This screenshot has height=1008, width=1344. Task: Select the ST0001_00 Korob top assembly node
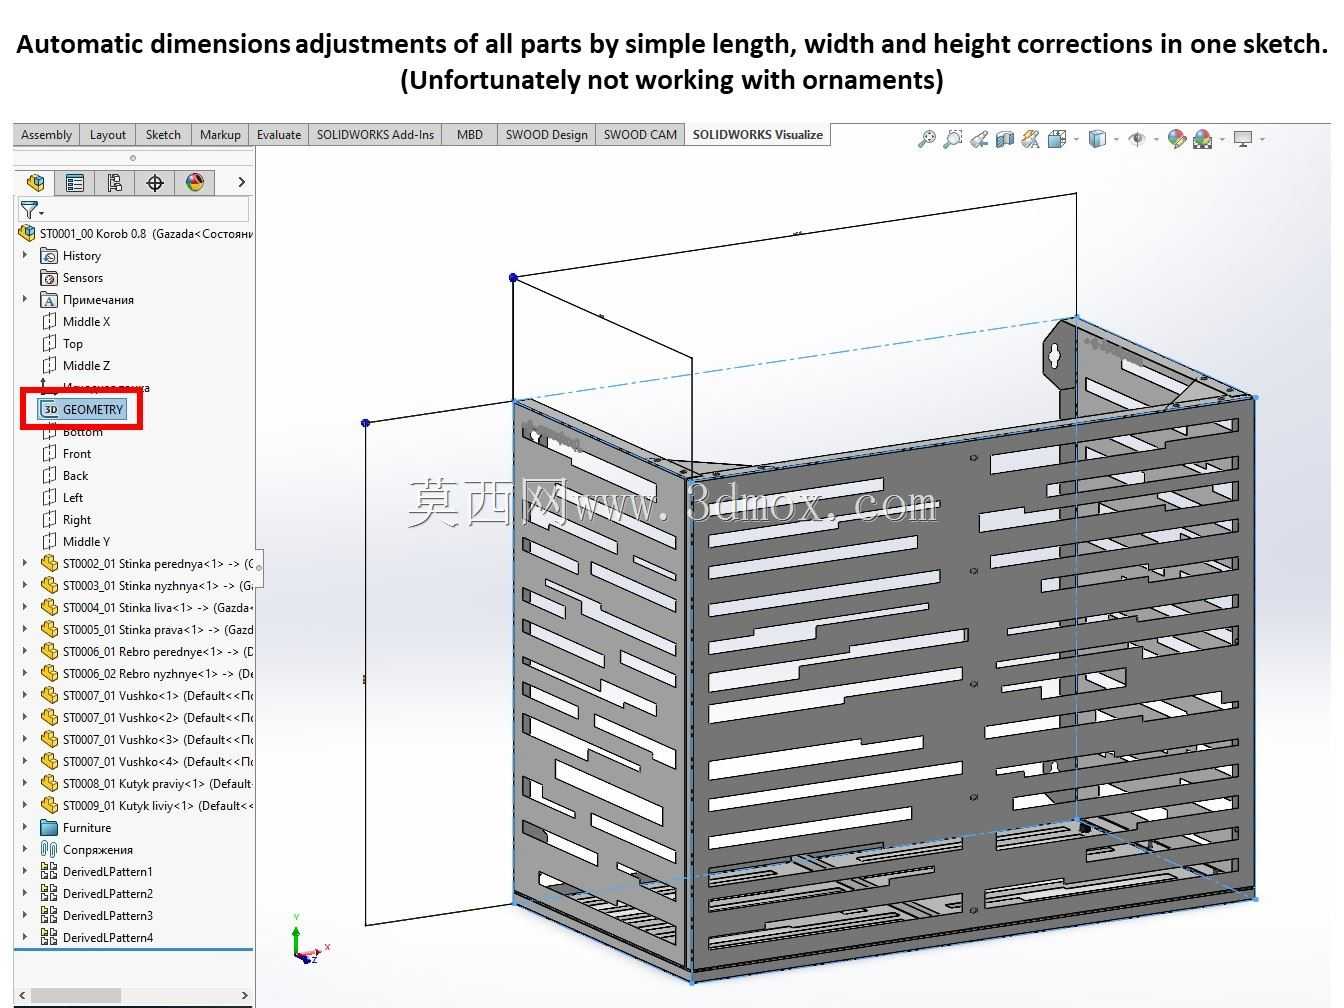point(136,233)
